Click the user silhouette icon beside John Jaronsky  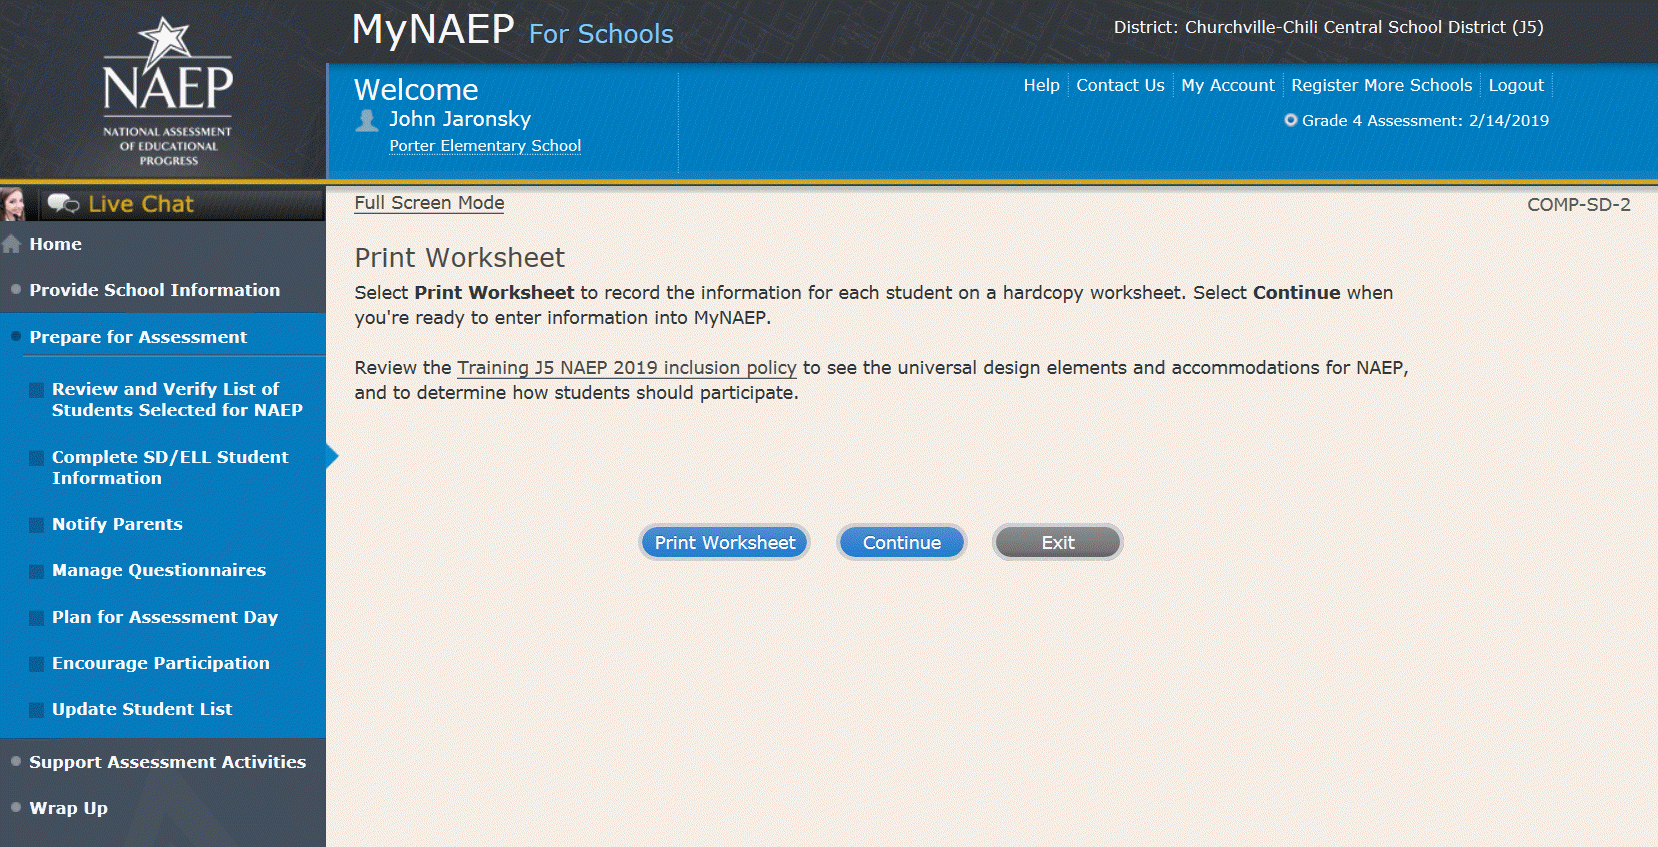[367, 121]
